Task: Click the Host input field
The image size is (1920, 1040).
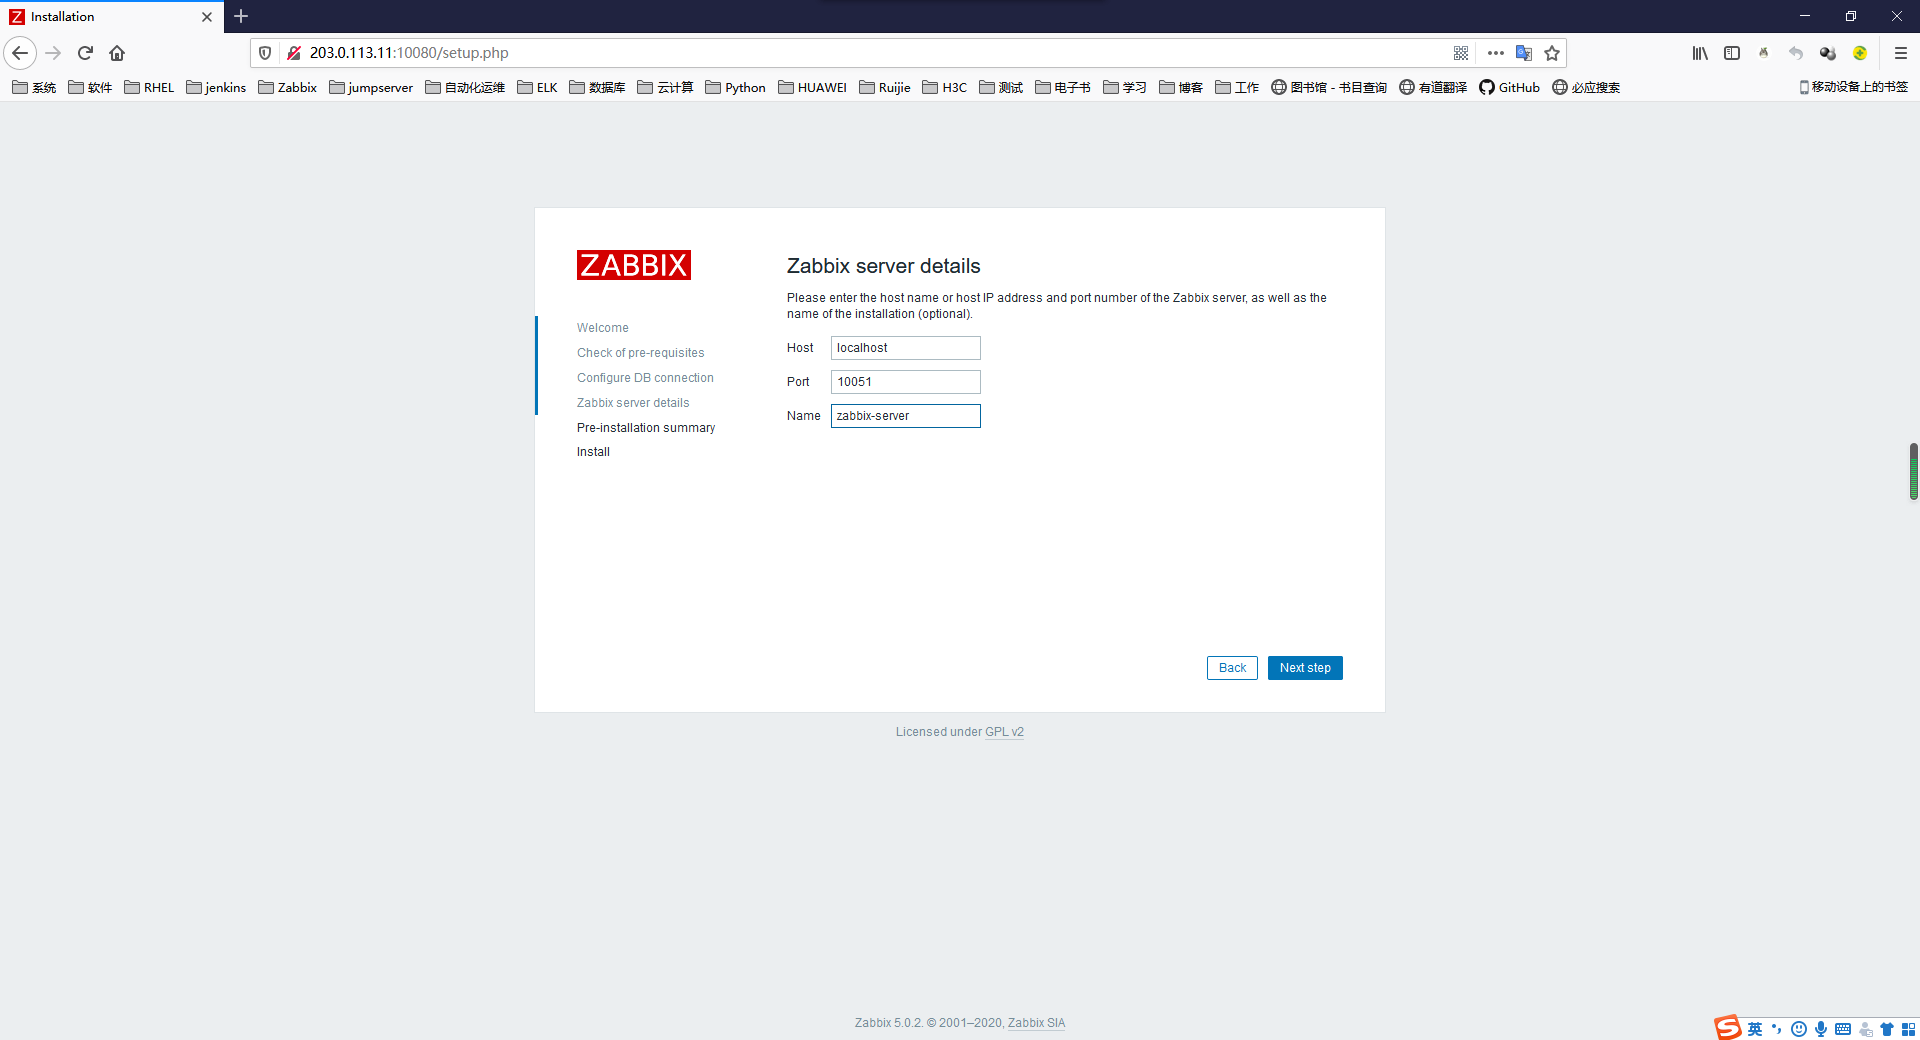Action: tap(905, 348)
